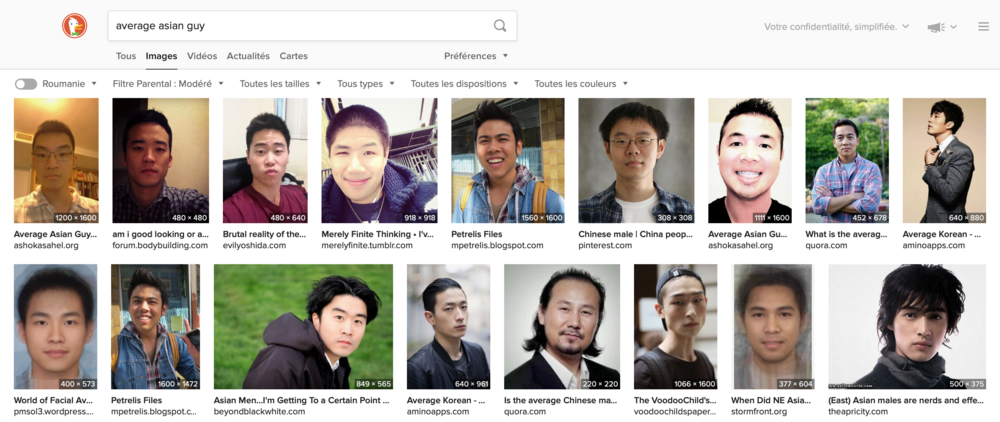The height and width of the screenshot is (422, 1000).
Task: Click the DuckDuckGo logo icon
Action: click(x=75, y=25)
